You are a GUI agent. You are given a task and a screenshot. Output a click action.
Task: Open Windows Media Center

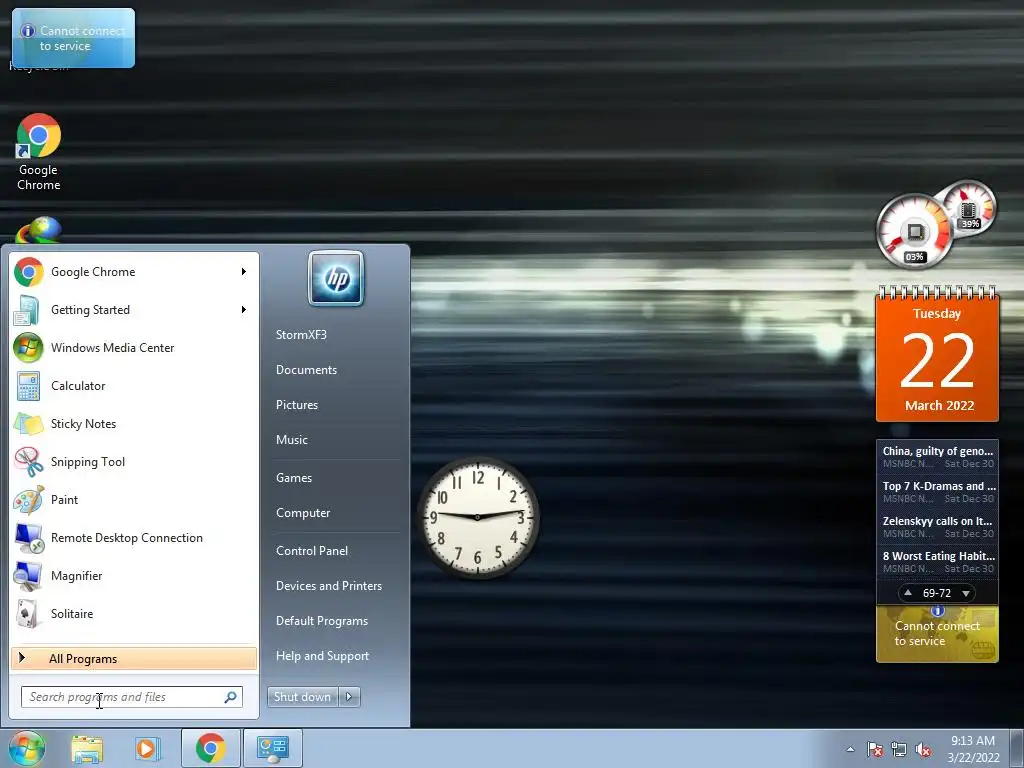pyautogui.click(x=134, y=347)
